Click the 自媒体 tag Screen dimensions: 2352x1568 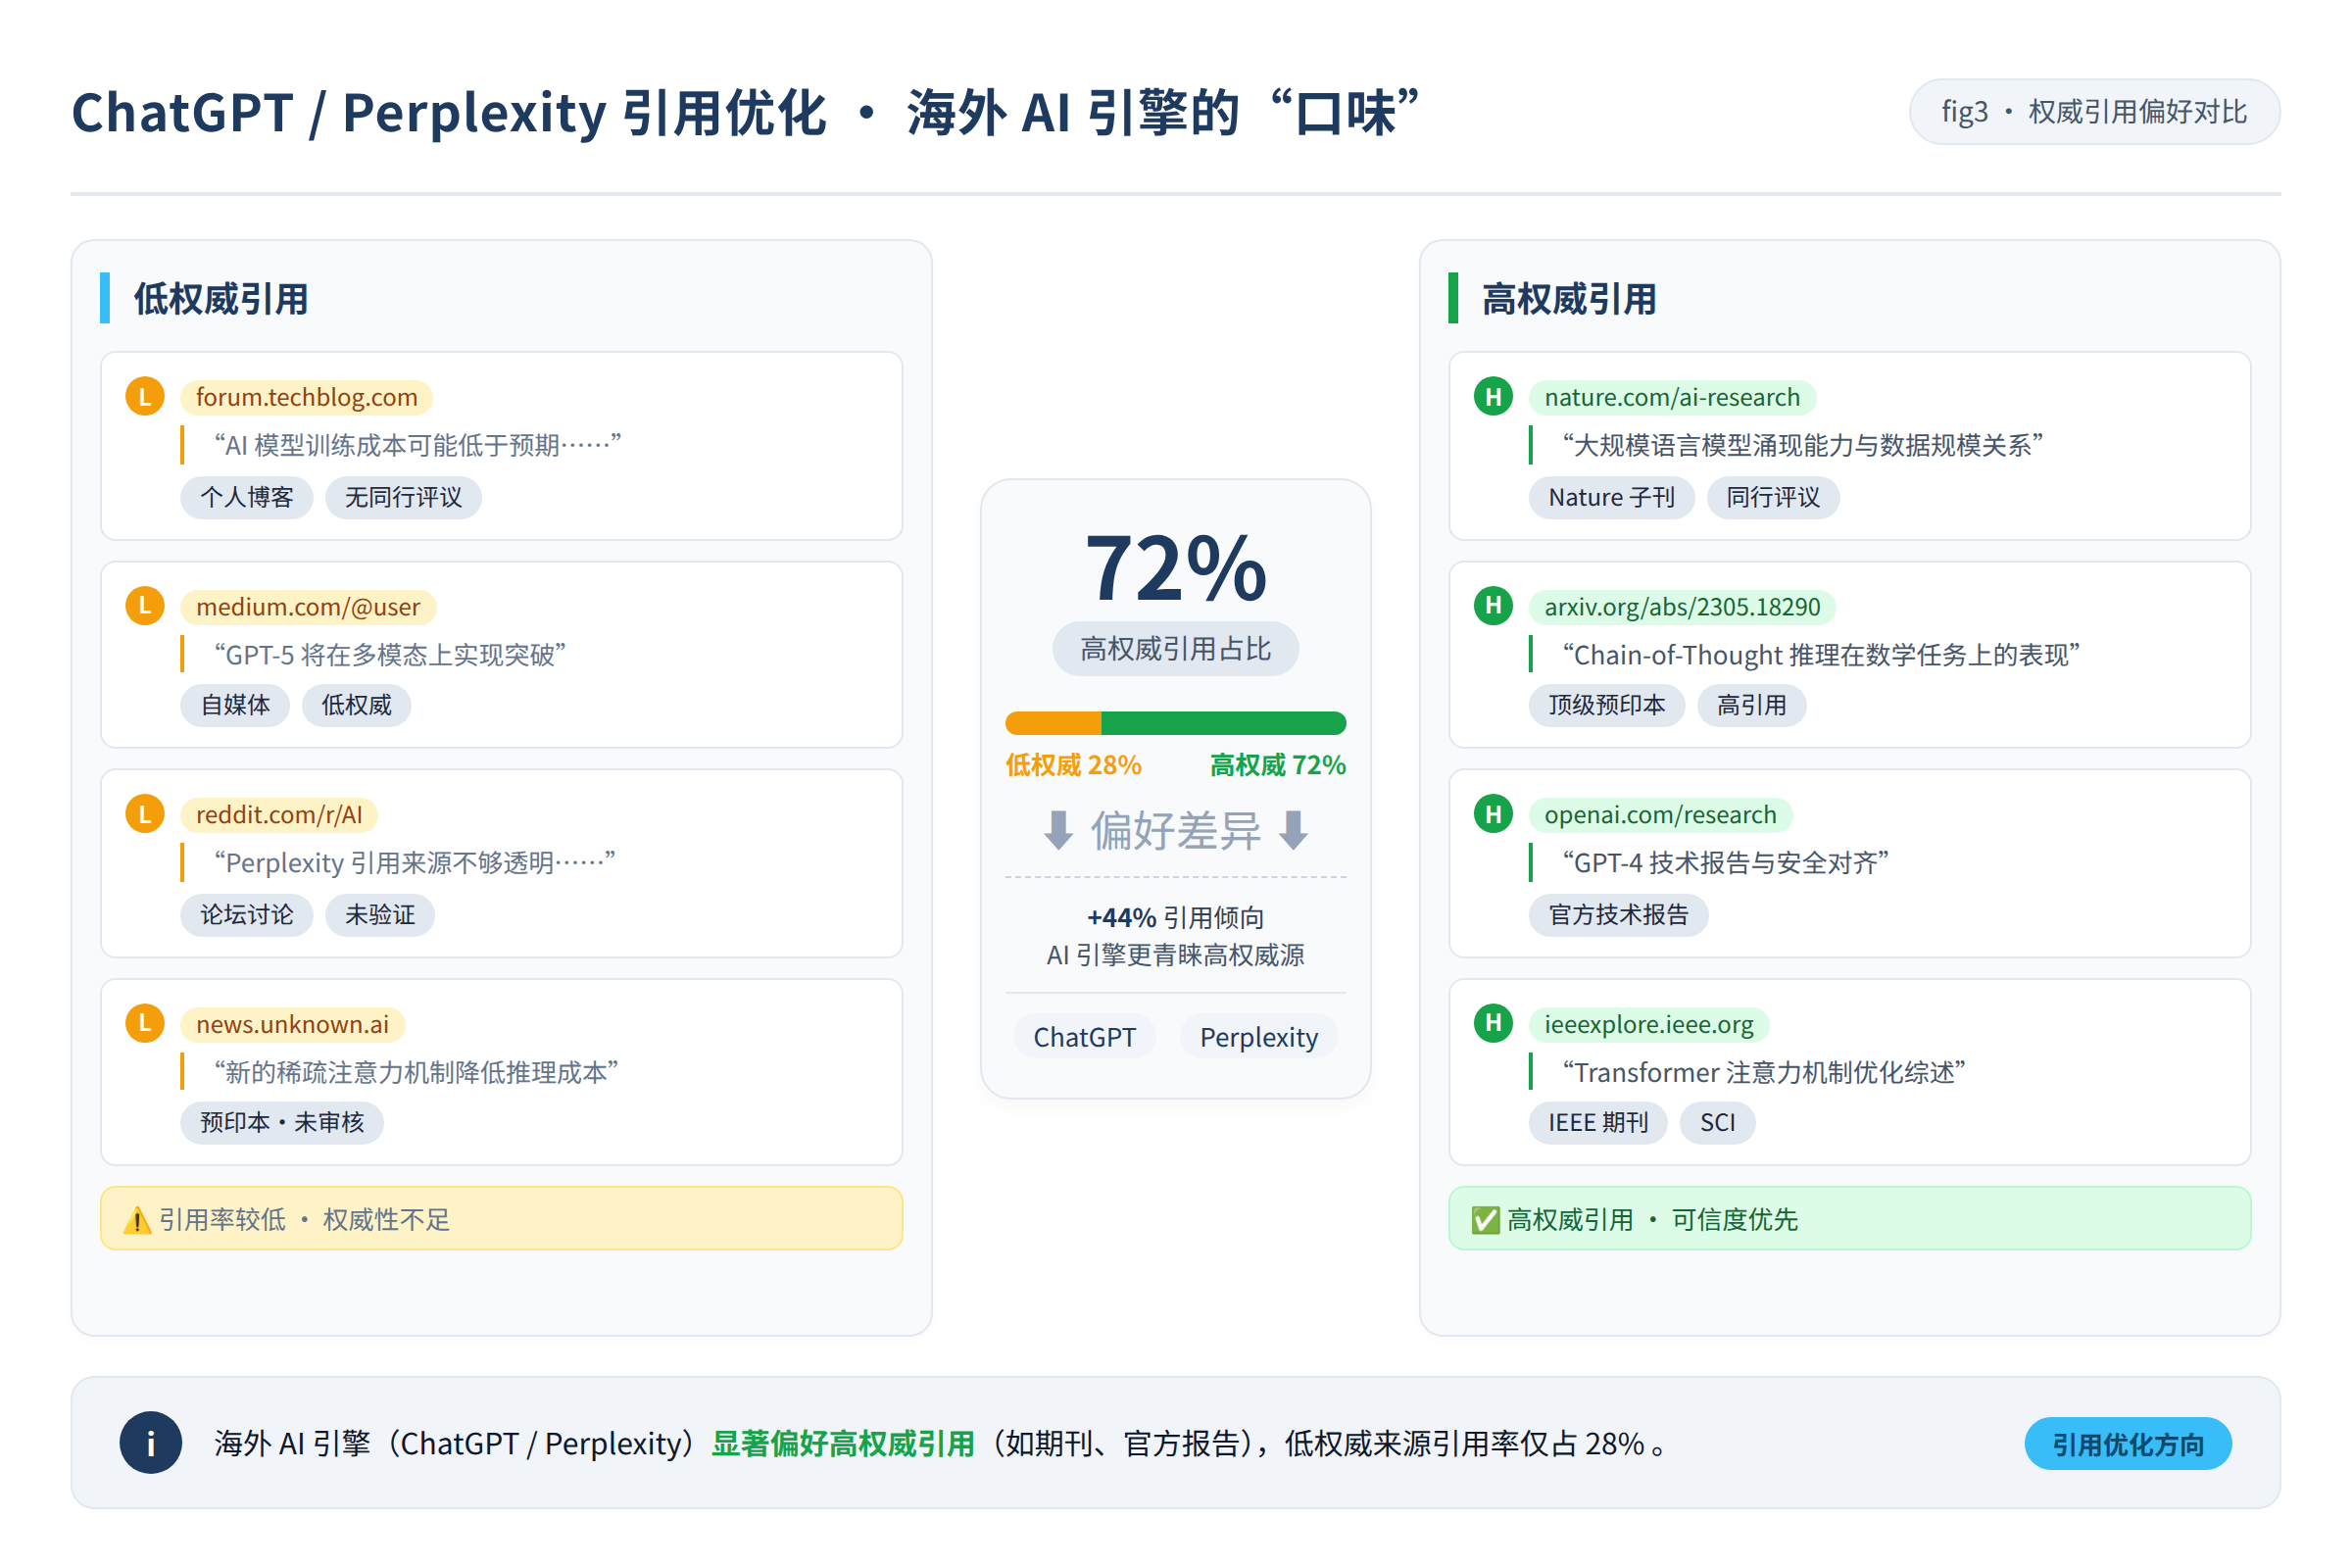click(235, 705)
